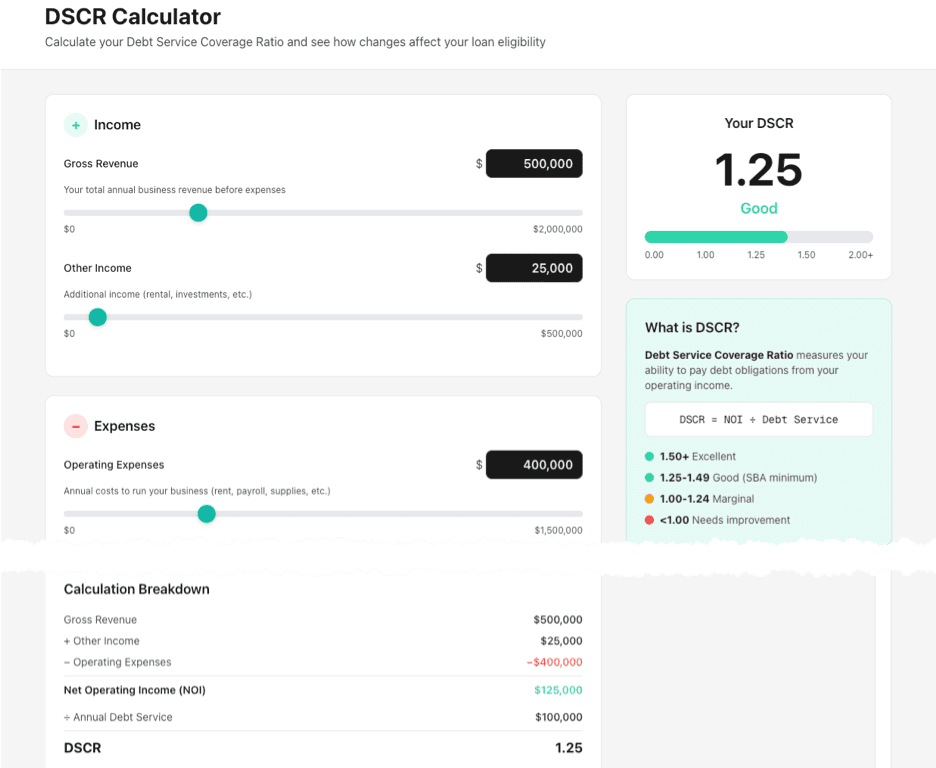
Task: Click the Operating Expenses slider handle
Action: 206,514
